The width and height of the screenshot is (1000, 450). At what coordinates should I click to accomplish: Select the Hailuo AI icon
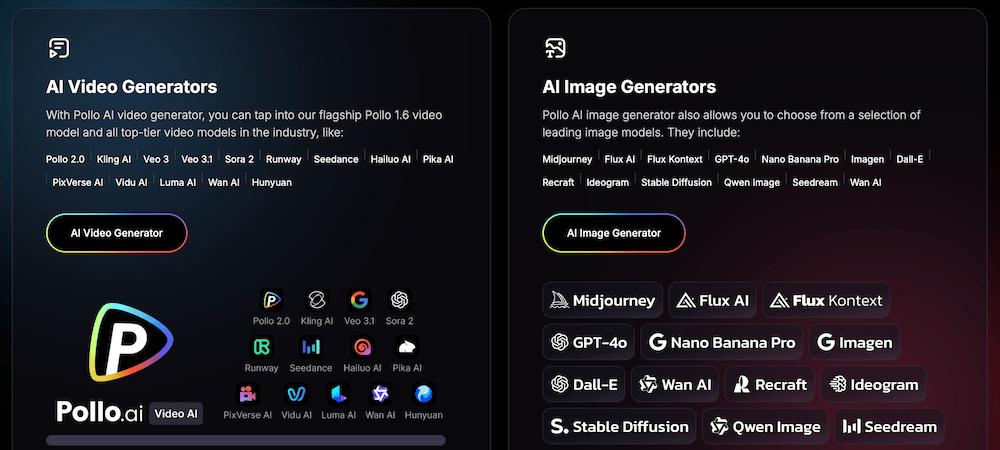click(362, 346)
